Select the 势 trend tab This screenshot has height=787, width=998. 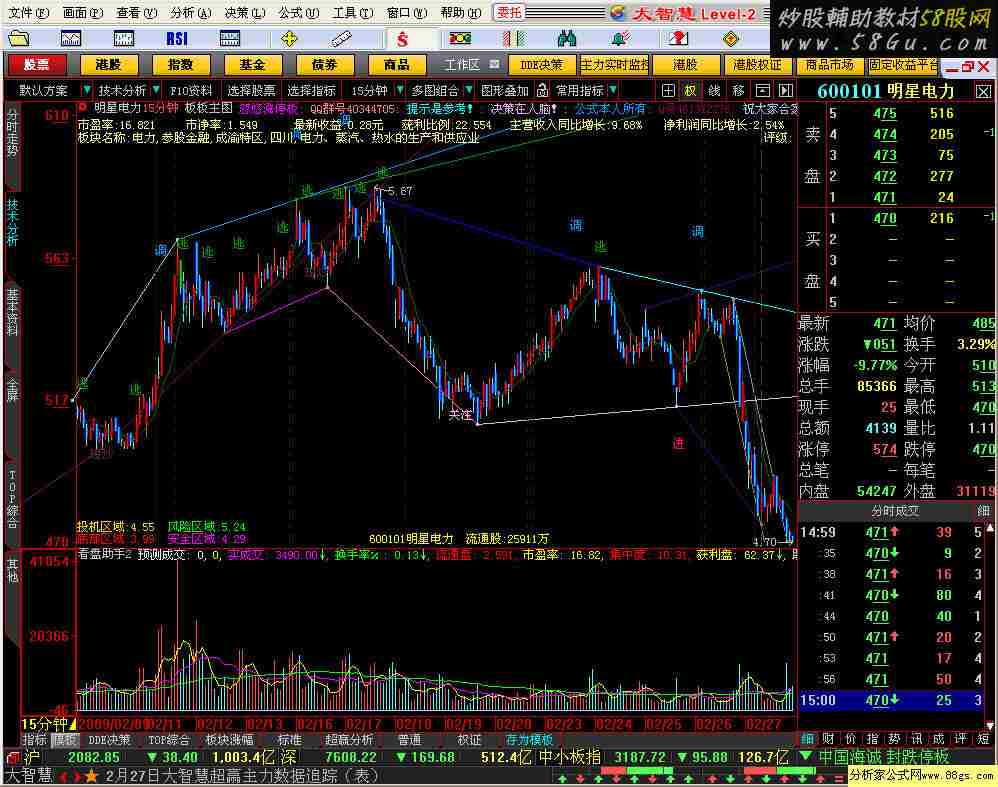coord(894,739)
